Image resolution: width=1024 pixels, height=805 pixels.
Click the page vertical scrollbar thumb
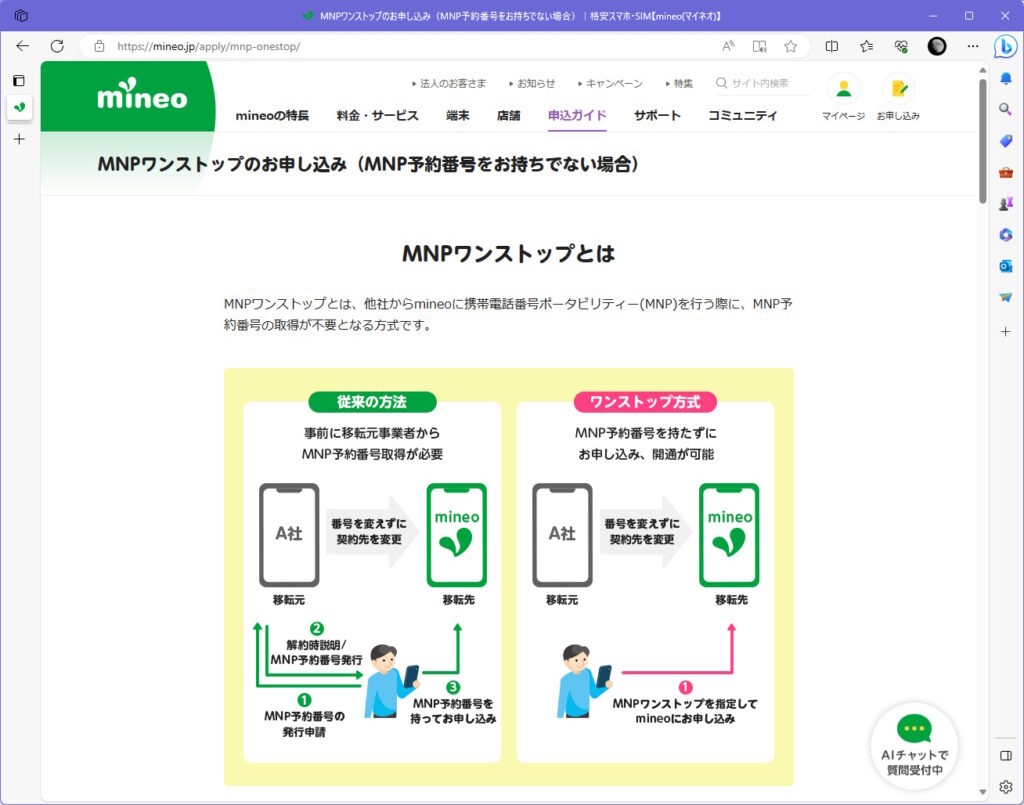coord(983,140)
